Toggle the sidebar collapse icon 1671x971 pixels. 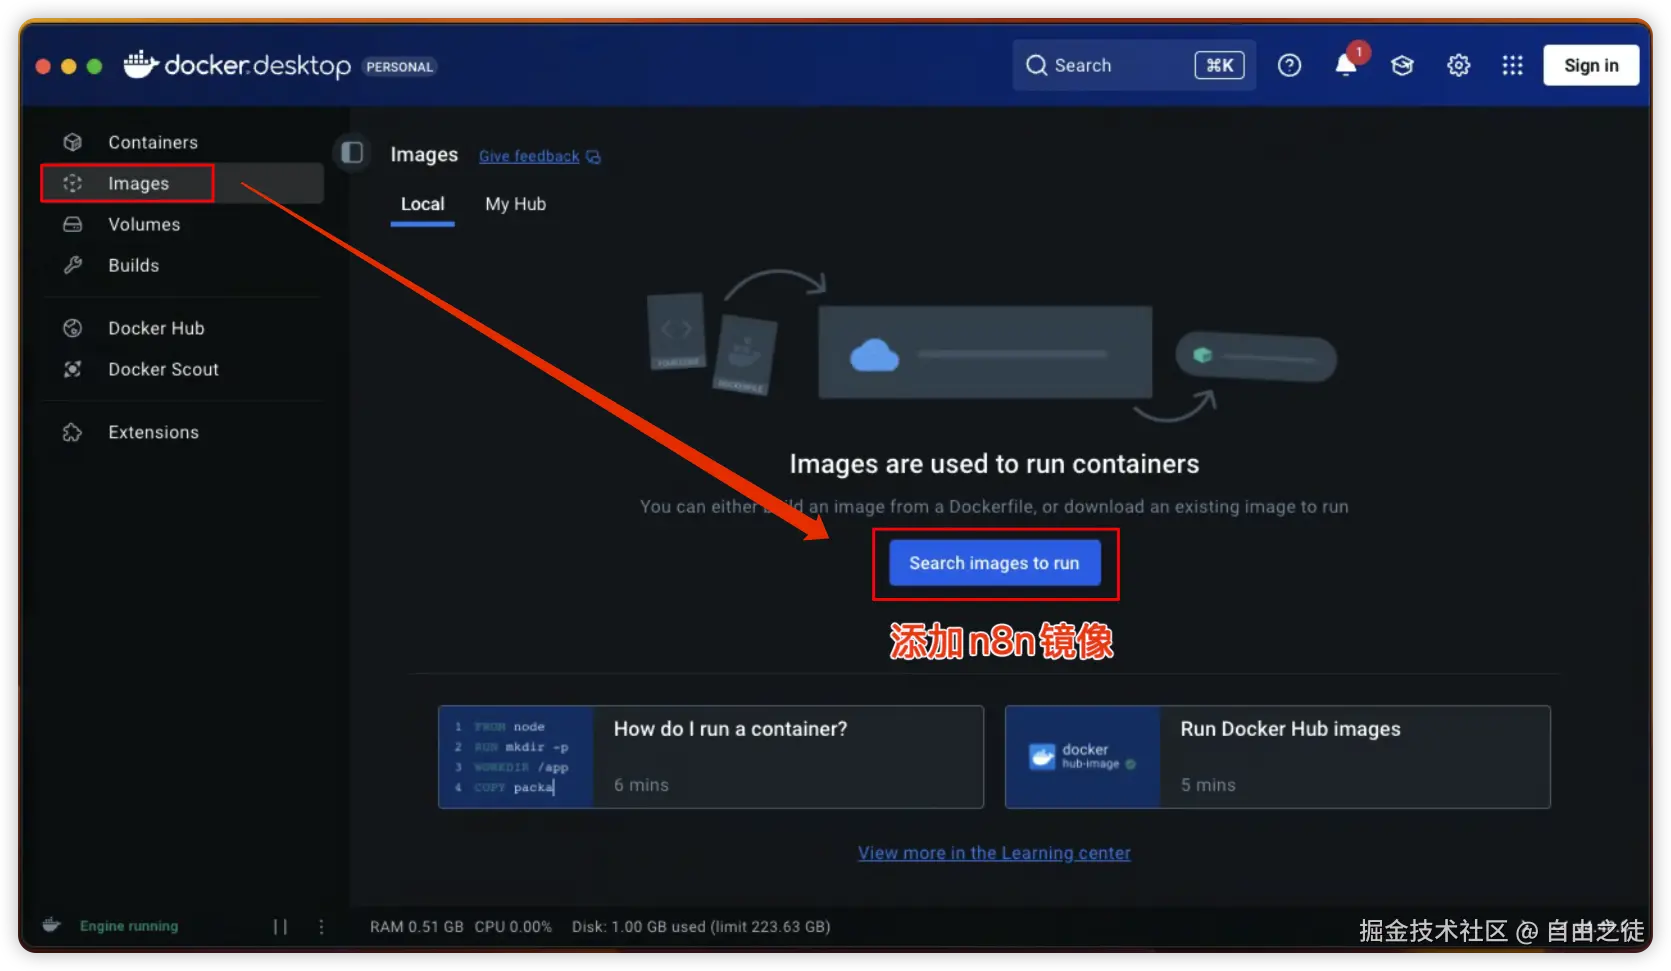click(x=352, y=153)
